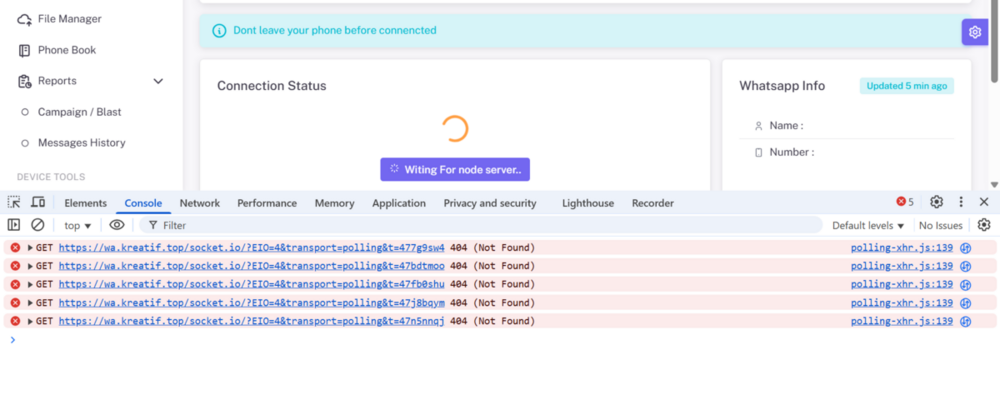1000x405 pixels.
Task: Click the No Issues indicator
Action: click(x=941, y=225)
